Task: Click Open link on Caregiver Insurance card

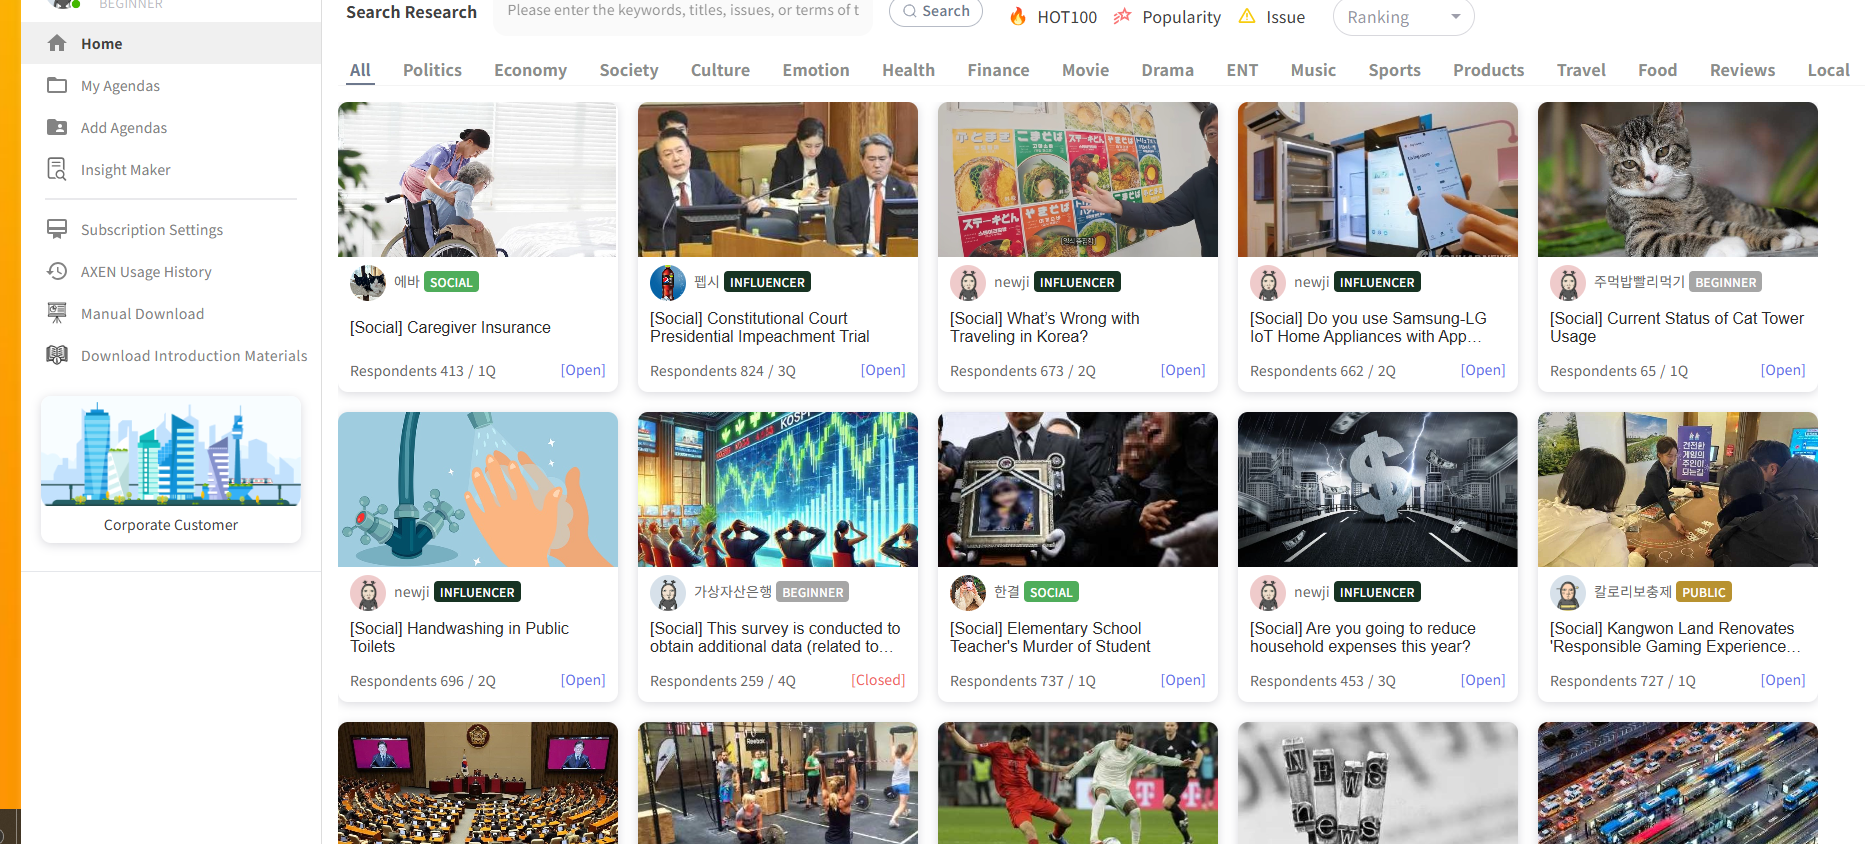Action: 583,370
